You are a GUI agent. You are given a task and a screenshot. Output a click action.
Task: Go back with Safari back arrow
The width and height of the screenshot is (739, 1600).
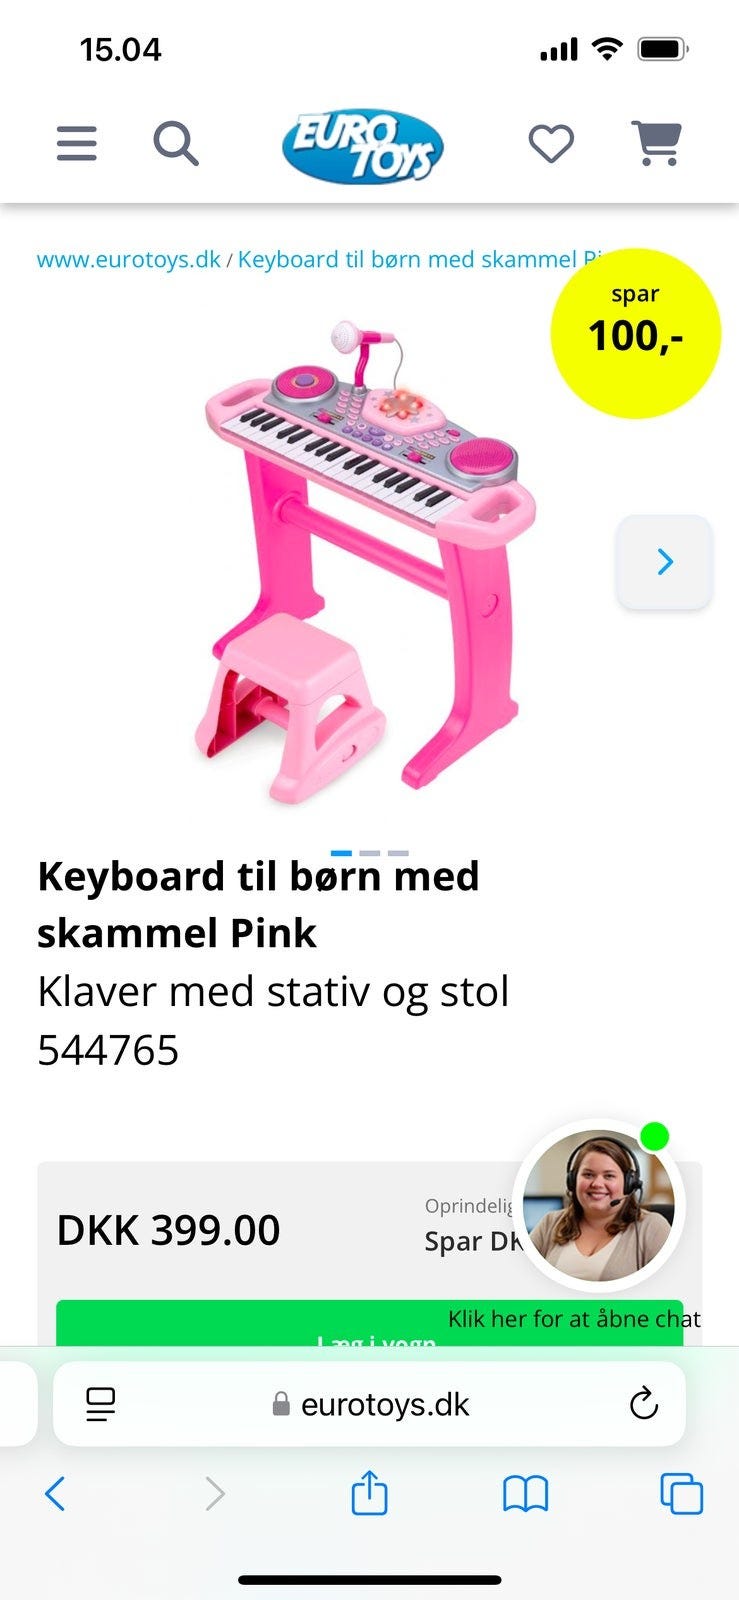[55, 1494]
